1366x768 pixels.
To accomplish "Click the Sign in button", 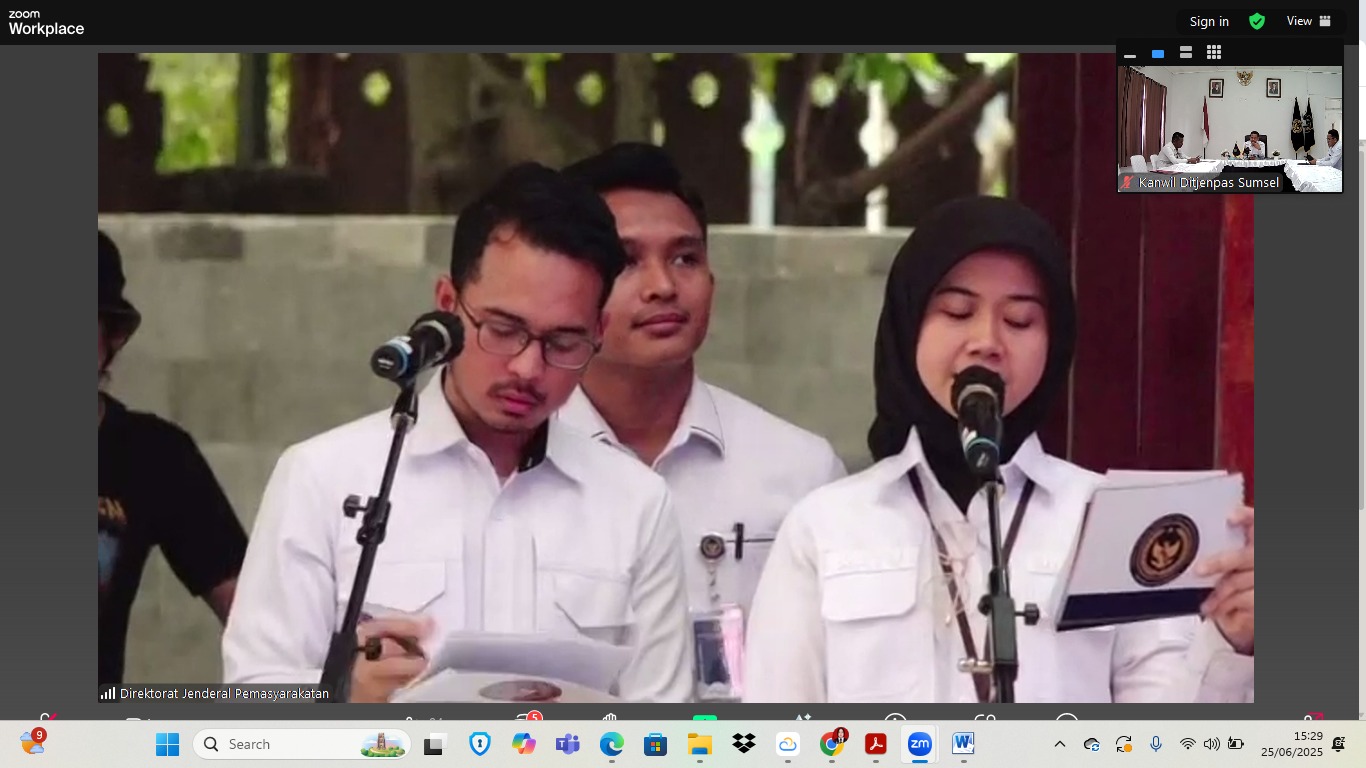I will coord(1209,21).
